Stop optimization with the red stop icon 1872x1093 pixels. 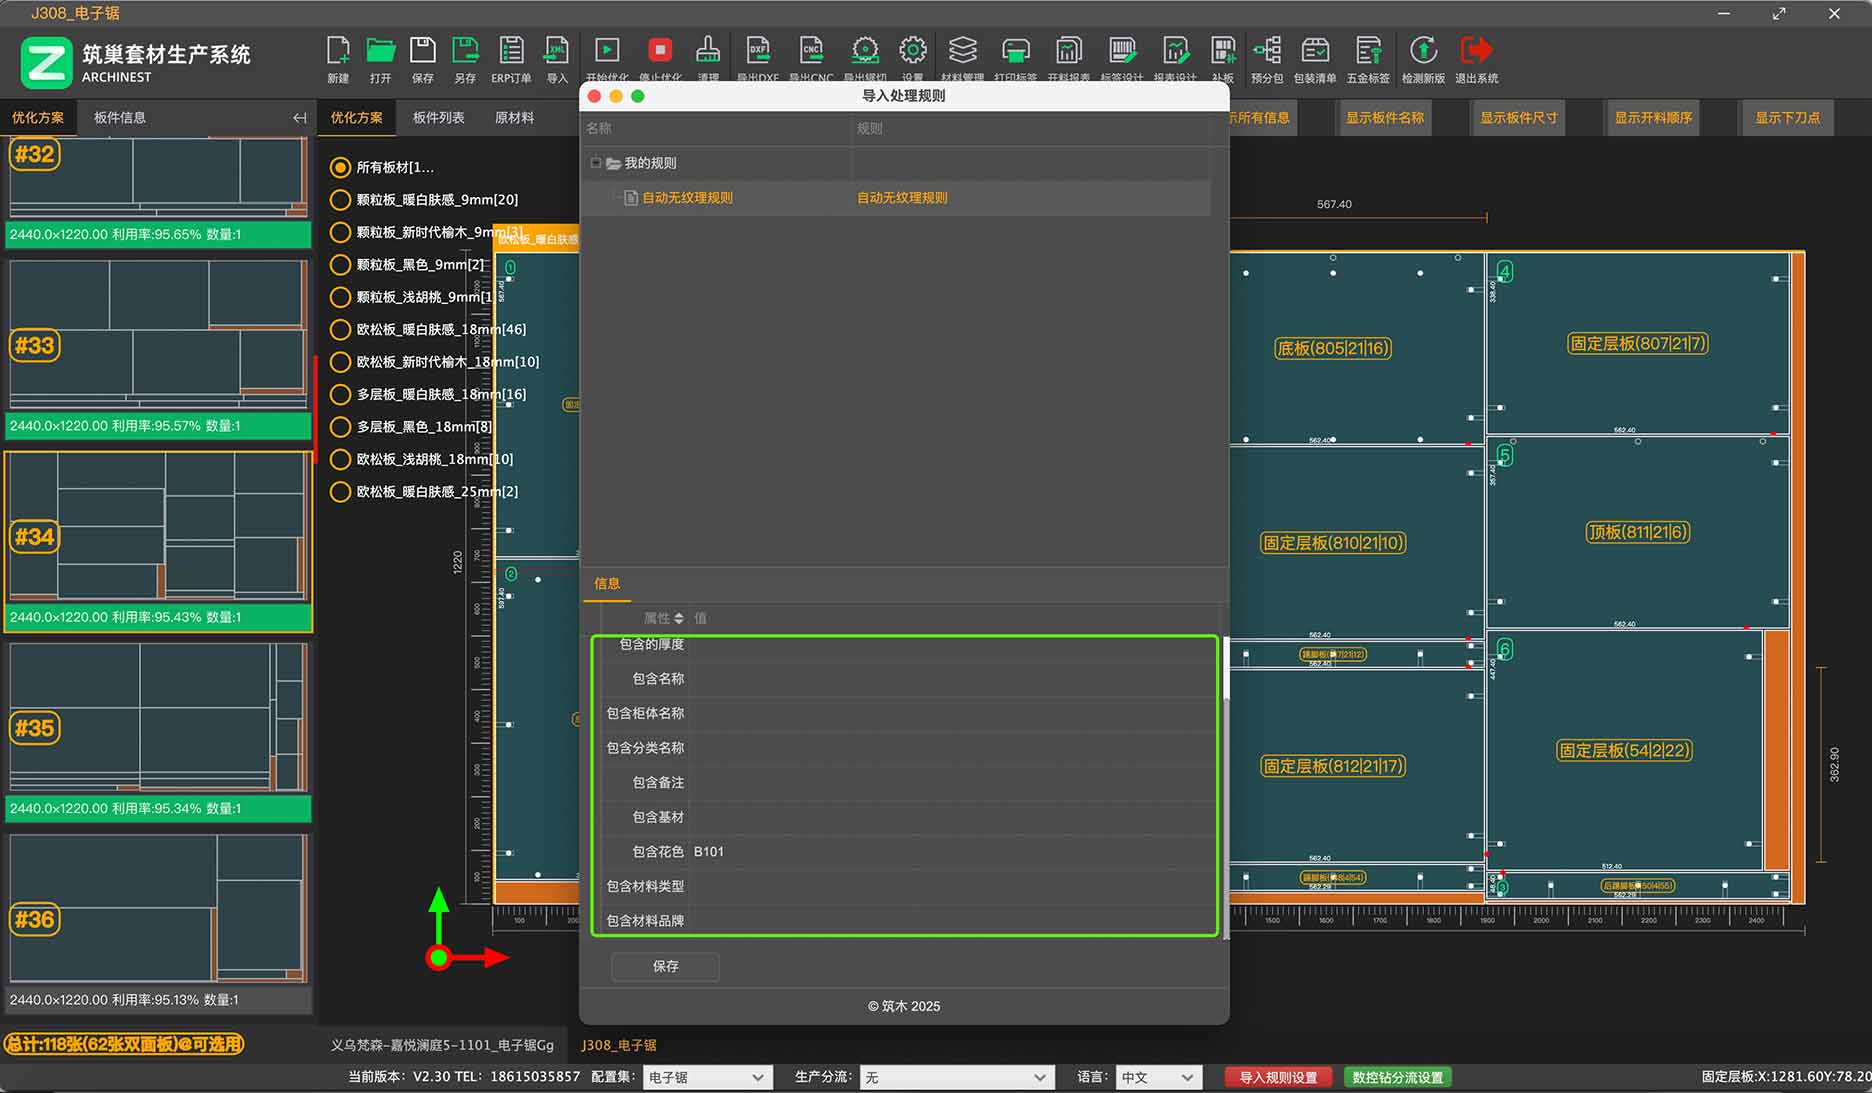click(660, 52)
